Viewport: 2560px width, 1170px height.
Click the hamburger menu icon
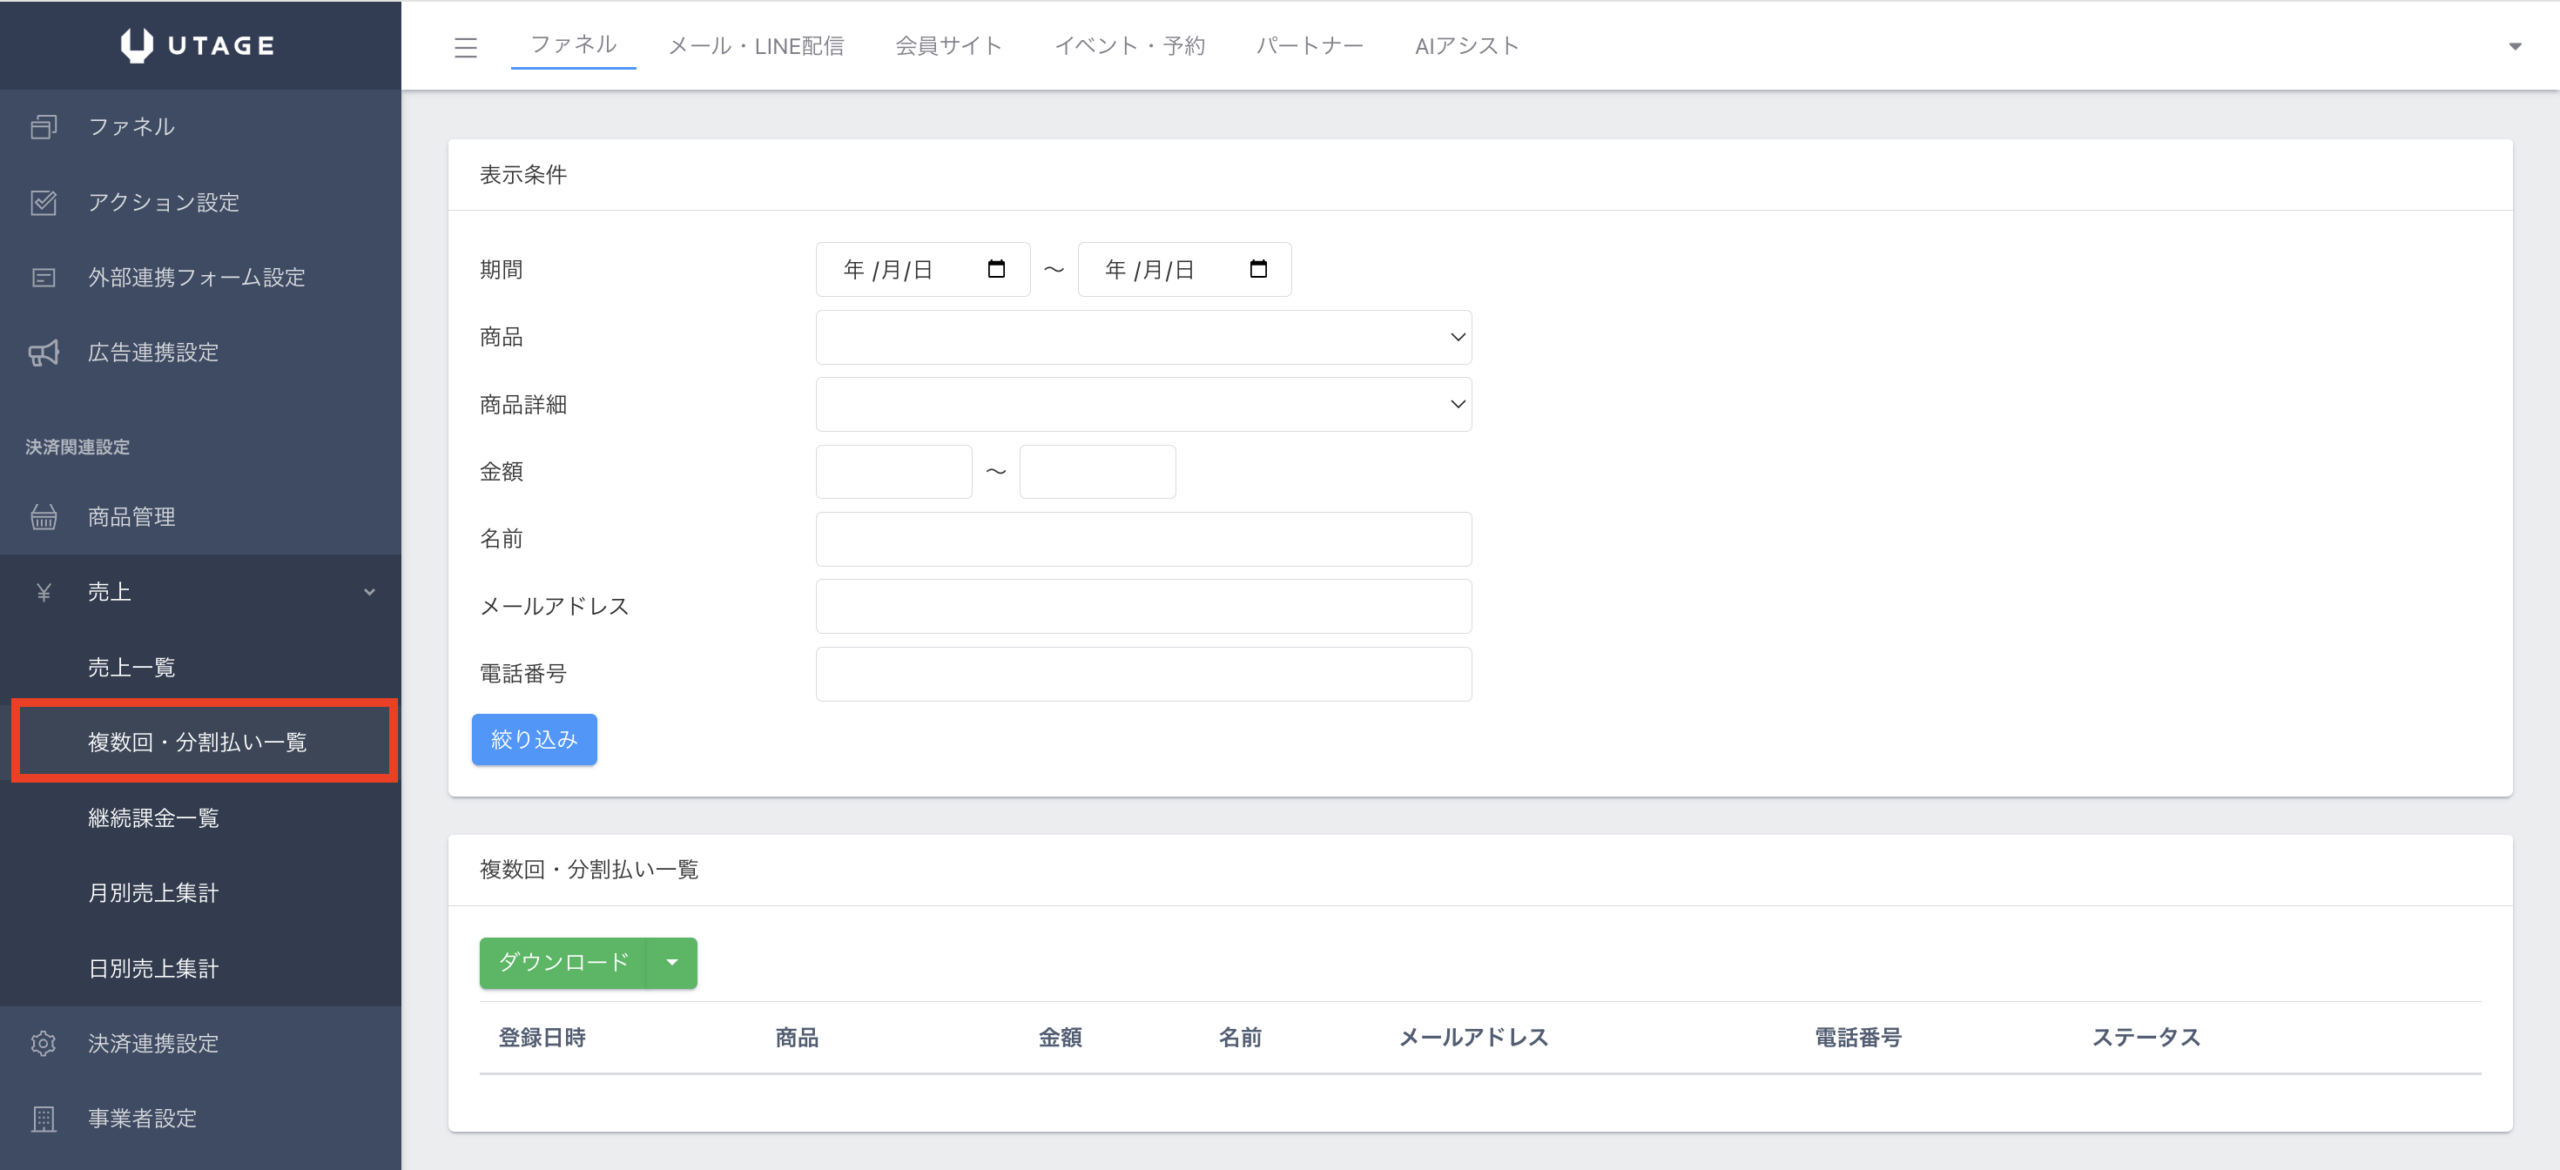point(465,47)
